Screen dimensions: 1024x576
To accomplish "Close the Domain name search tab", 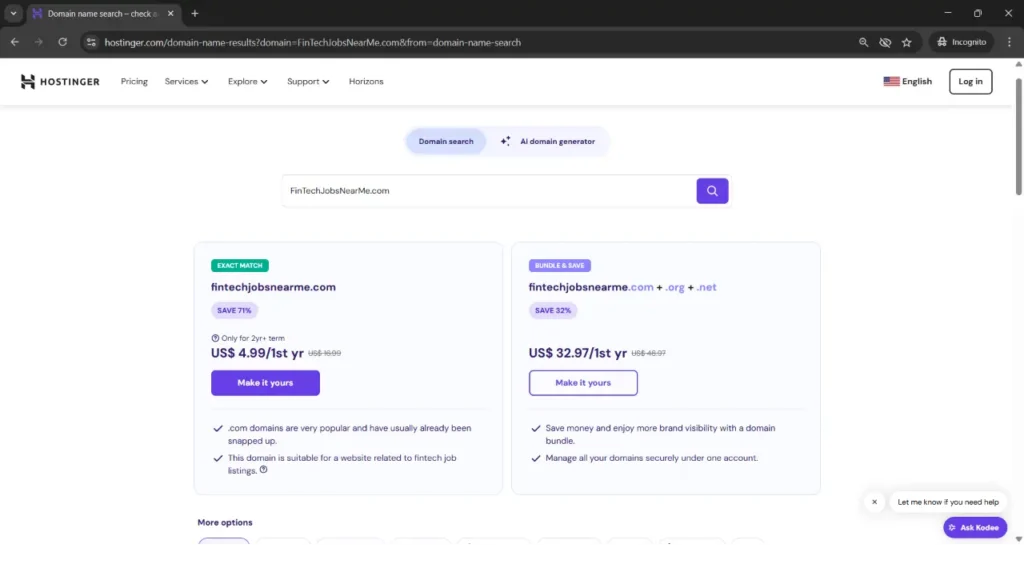I will coord(170,13).
